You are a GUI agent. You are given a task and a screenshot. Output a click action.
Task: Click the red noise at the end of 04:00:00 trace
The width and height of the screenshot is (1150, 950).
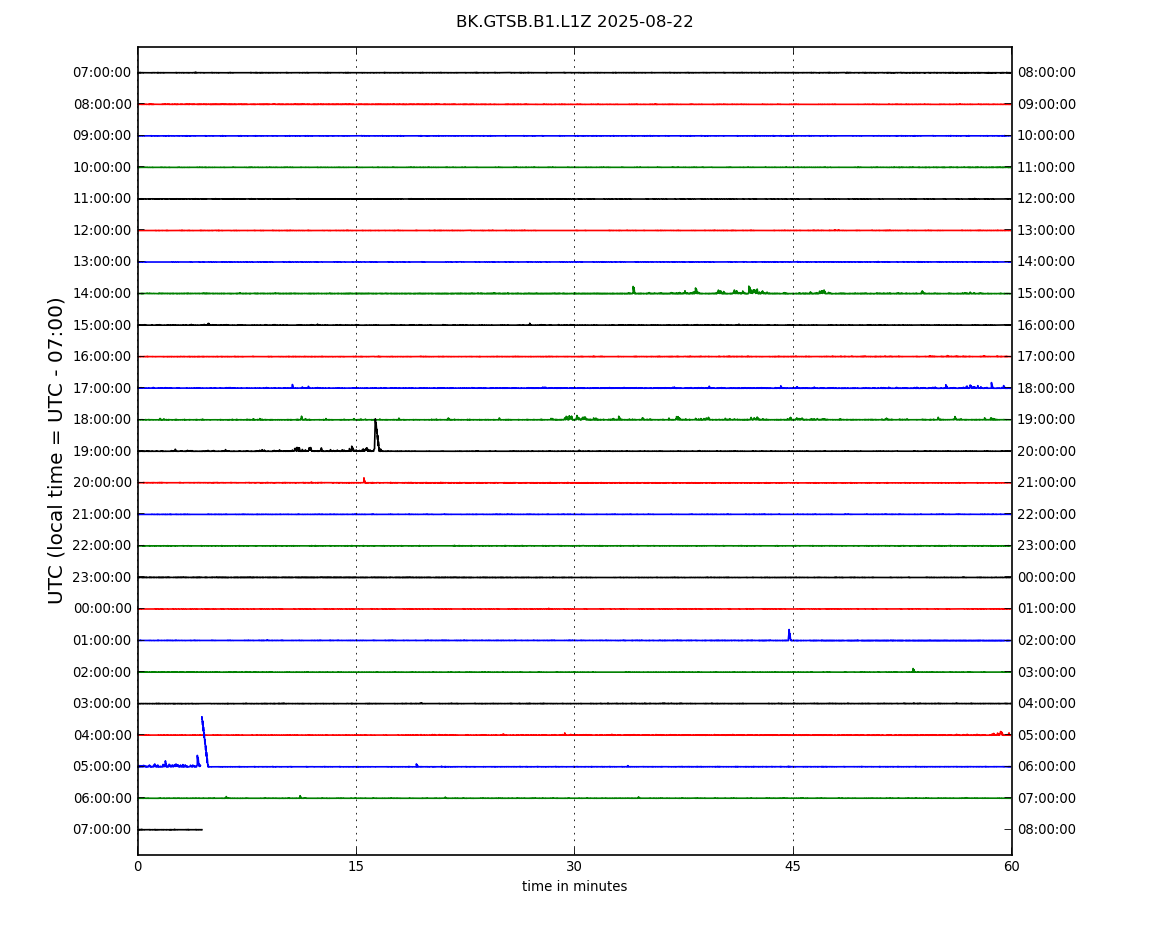pyautogui.click(x=1000, y=733)
